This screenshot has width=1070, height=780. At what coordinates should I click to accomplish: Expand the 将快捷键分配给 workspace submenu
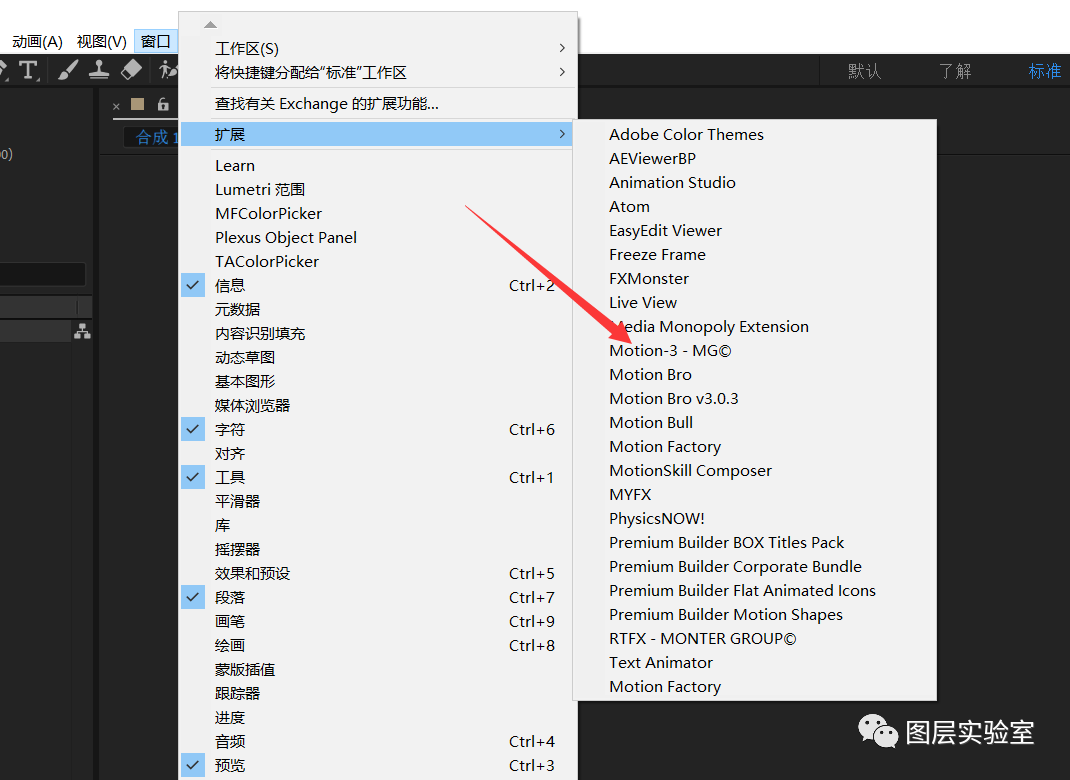click(x=376, y=72)
